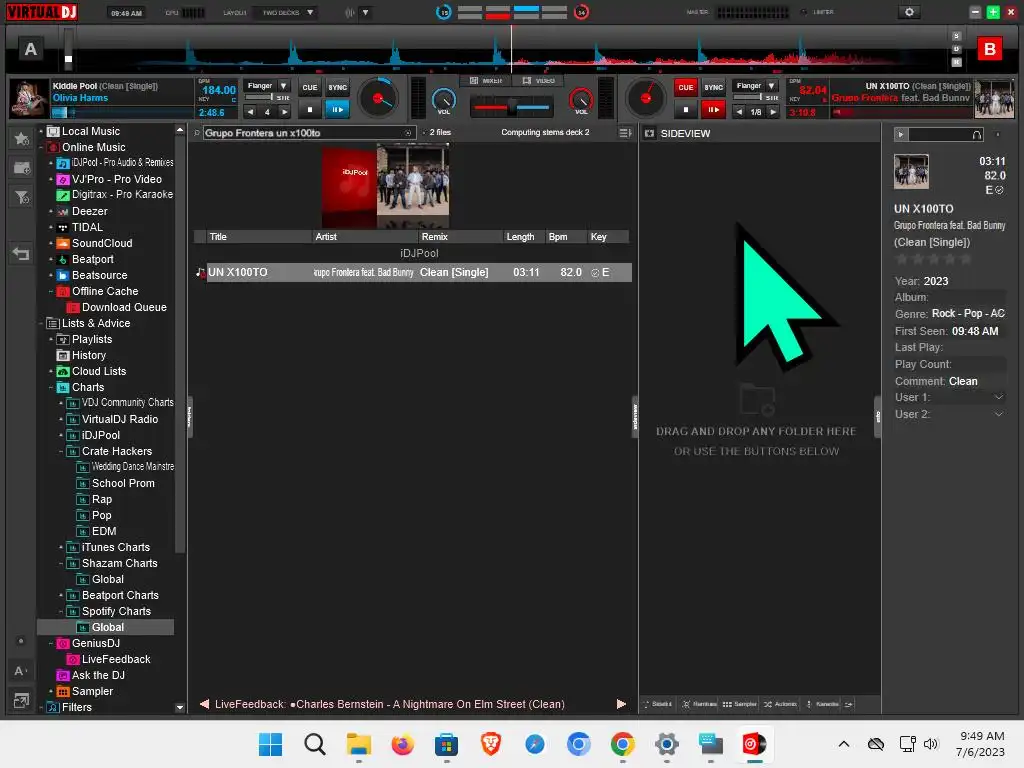The image size is (1024, 768).
Task: Expand the Beatport source
Action: coord(51,259)
